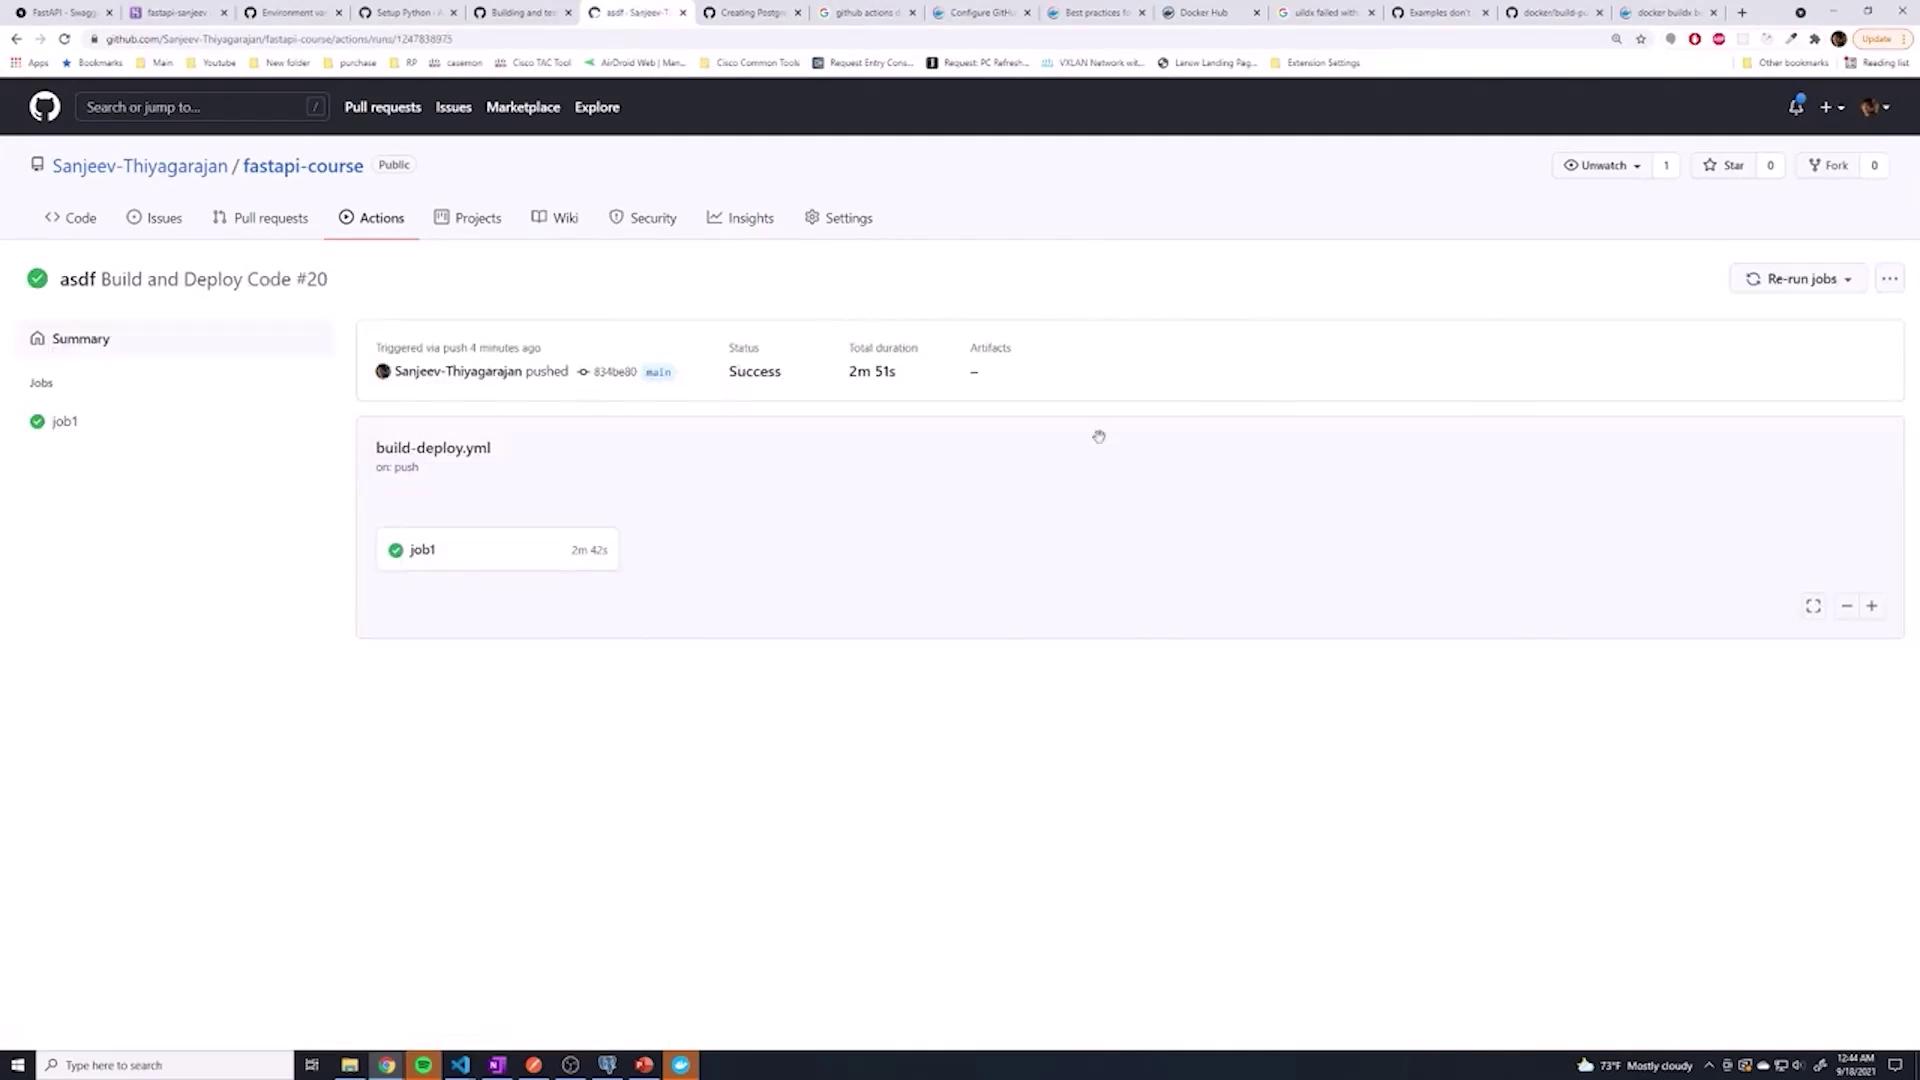Switch to the Security tab
Viewport: 1920px width, 1080px height.
pos(643,218)
